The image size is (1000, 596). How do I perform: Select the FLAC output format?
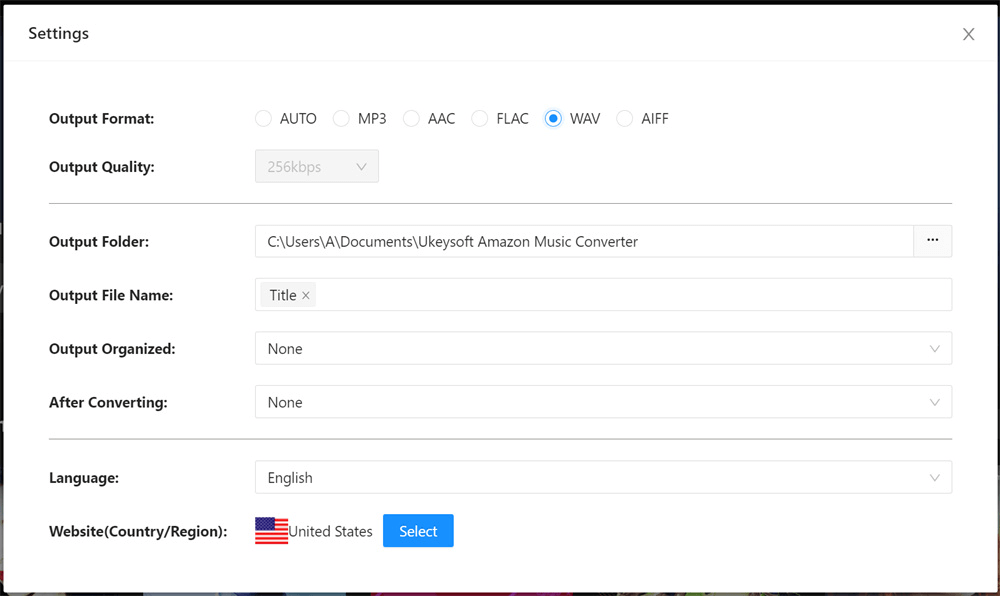click(x=480, y=118)
